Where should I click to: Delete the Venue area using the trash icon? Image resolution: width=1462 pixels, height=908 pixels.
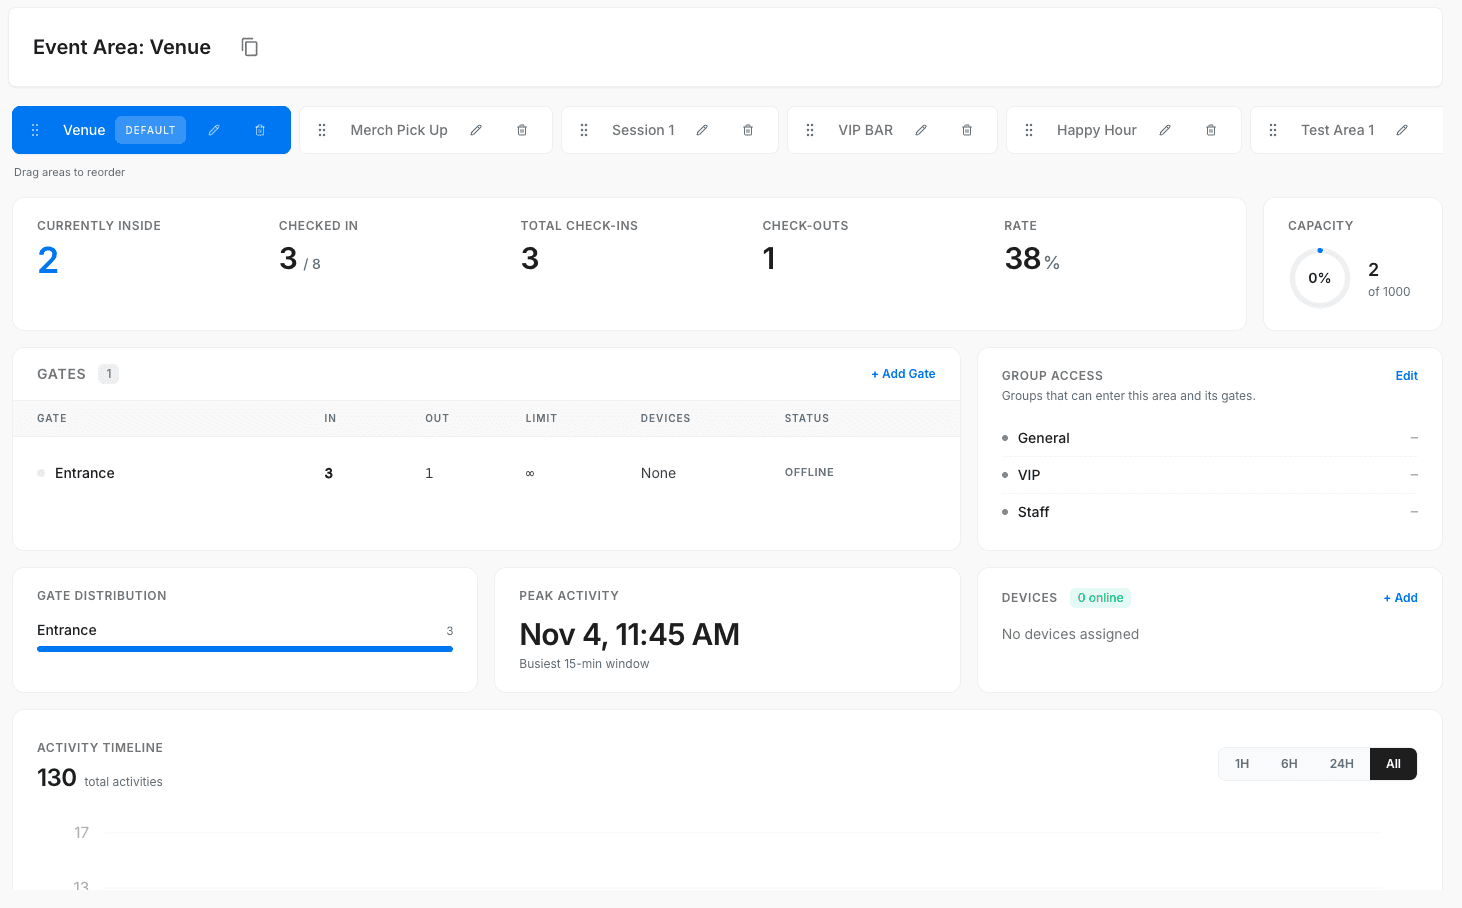[x=259, y=129]
